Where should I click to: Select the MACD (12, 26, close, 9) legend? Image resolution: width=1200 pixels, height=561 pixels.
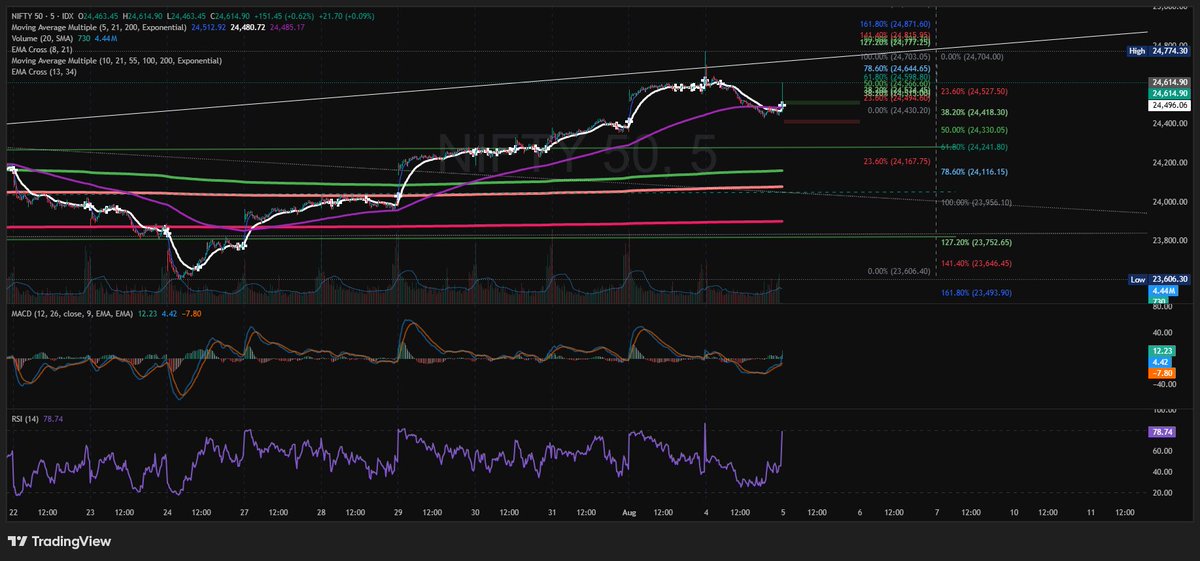[71, 314]
